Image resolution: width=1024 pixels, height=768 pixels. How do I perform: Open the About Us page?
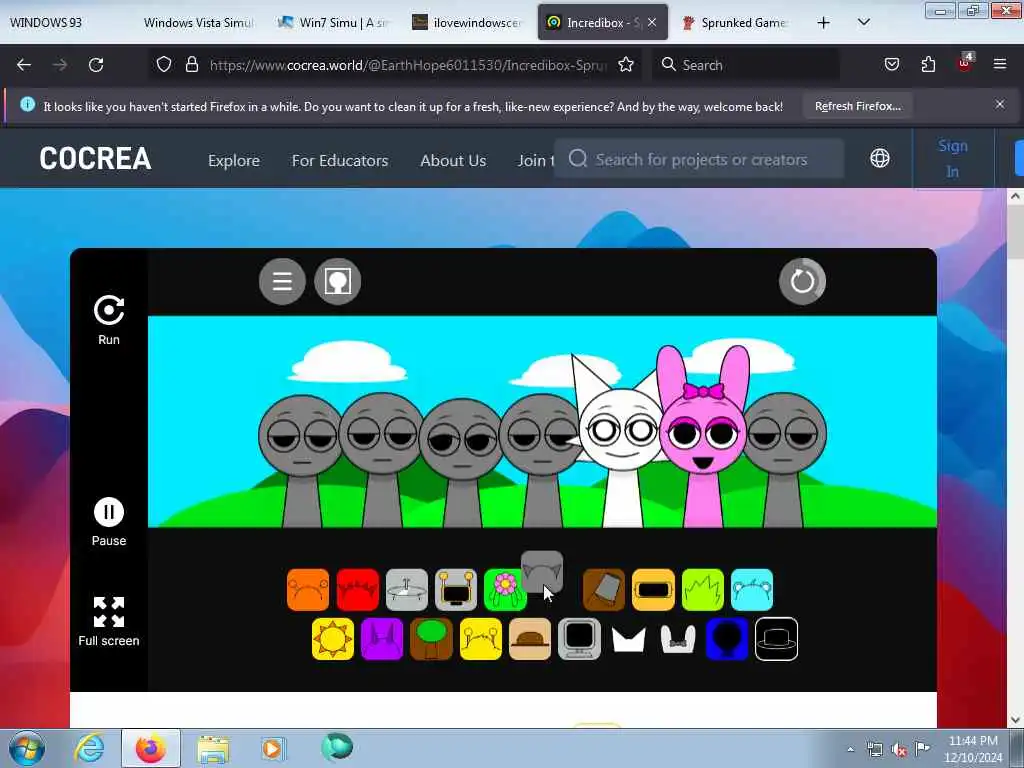pyautogui.click(x=453, y=160)
